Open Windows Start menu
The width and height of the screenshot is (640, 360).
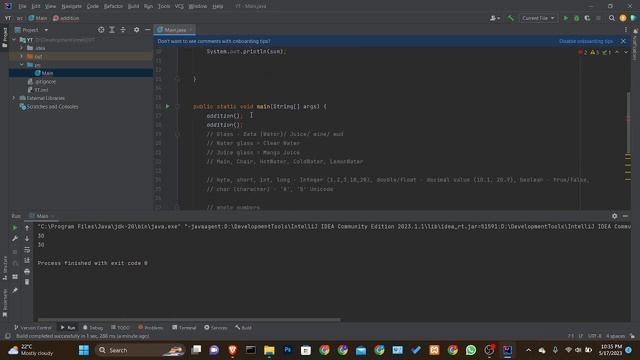(x=84, y=350)
